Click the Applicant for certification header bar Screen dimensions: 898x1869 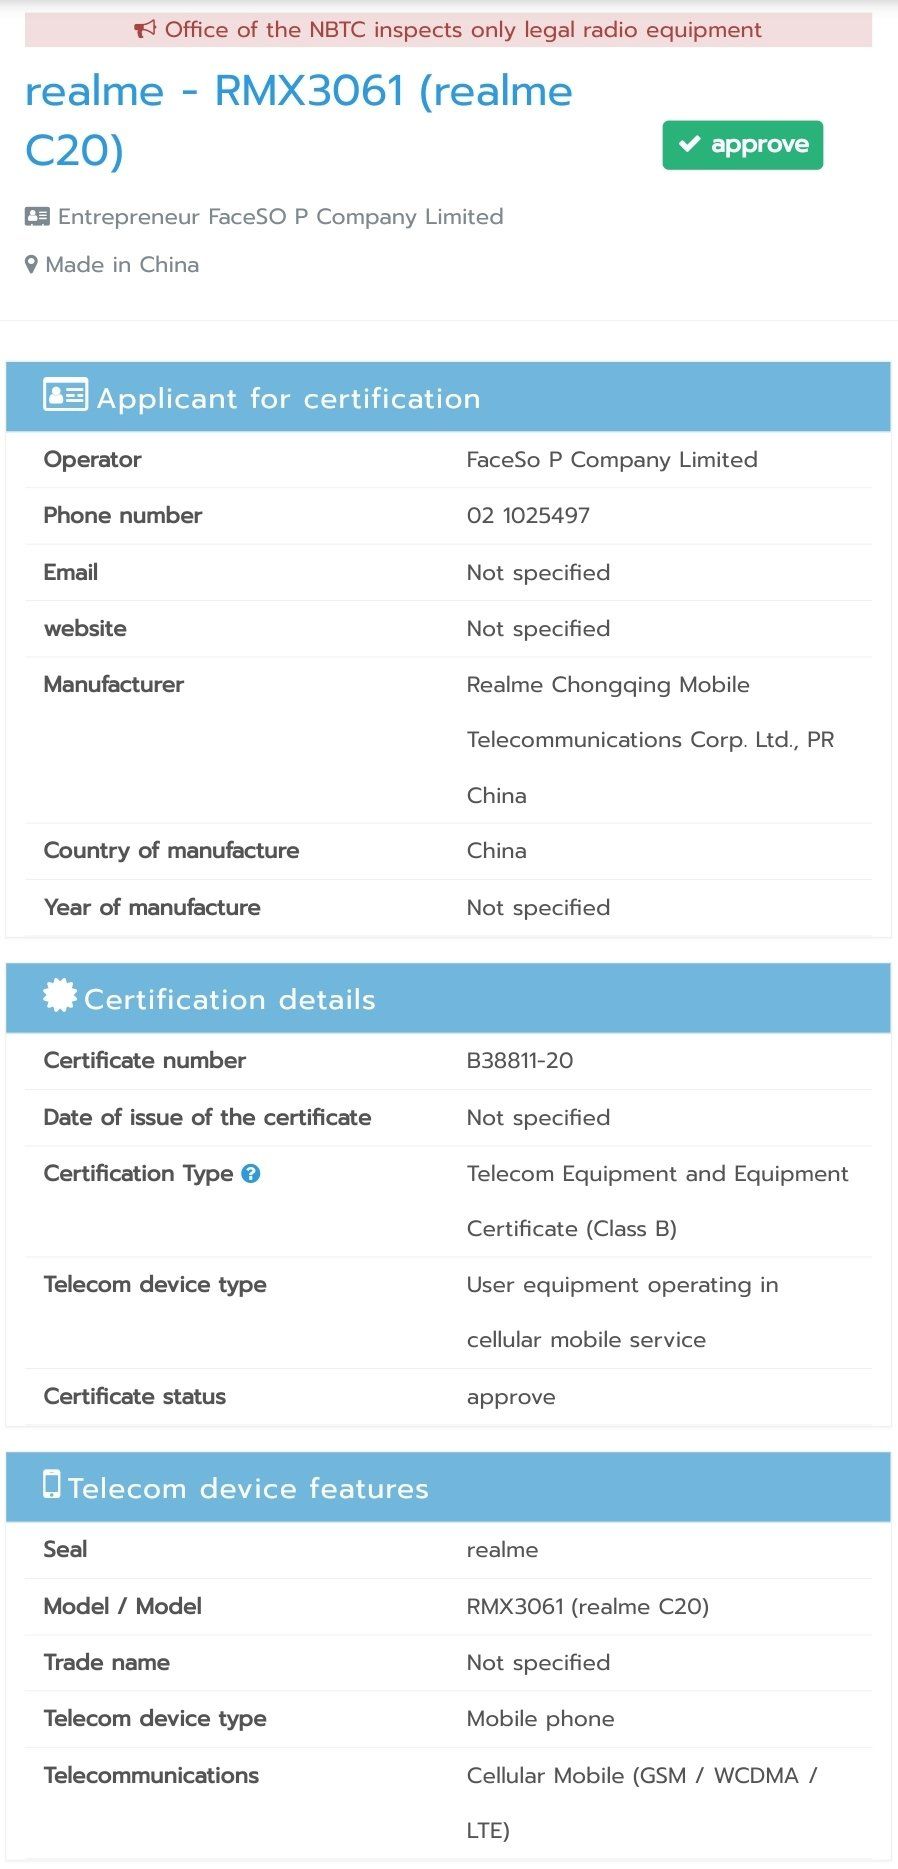(x=449, y=395)
